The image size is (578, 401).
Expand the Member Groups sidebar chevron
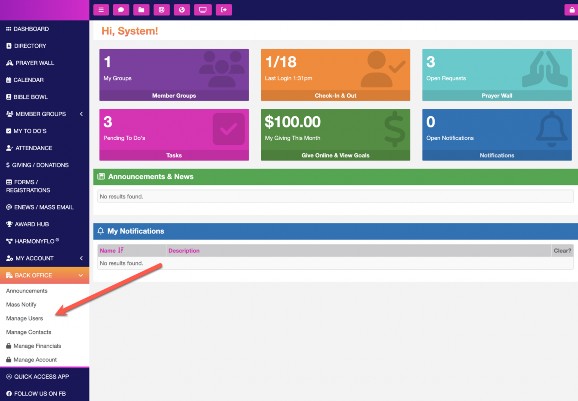(x=81, y=114)
